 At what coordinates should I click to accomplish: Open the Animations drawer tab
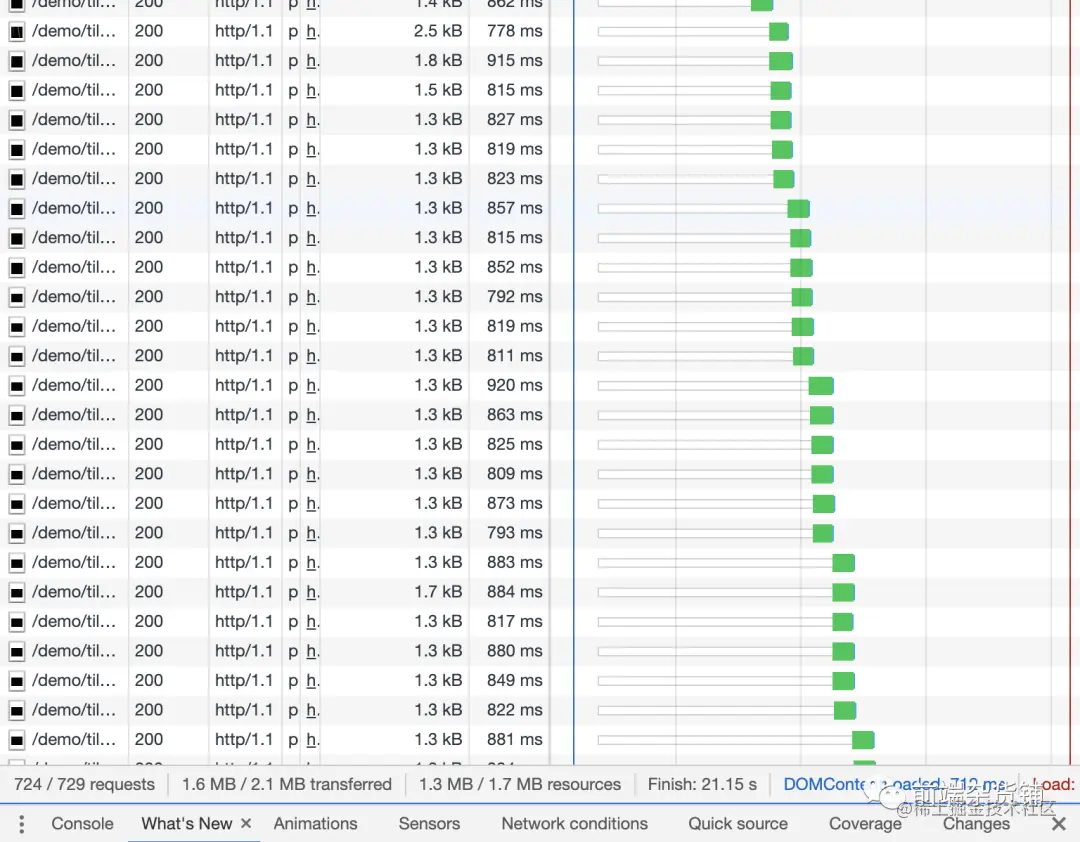[315, 823]
